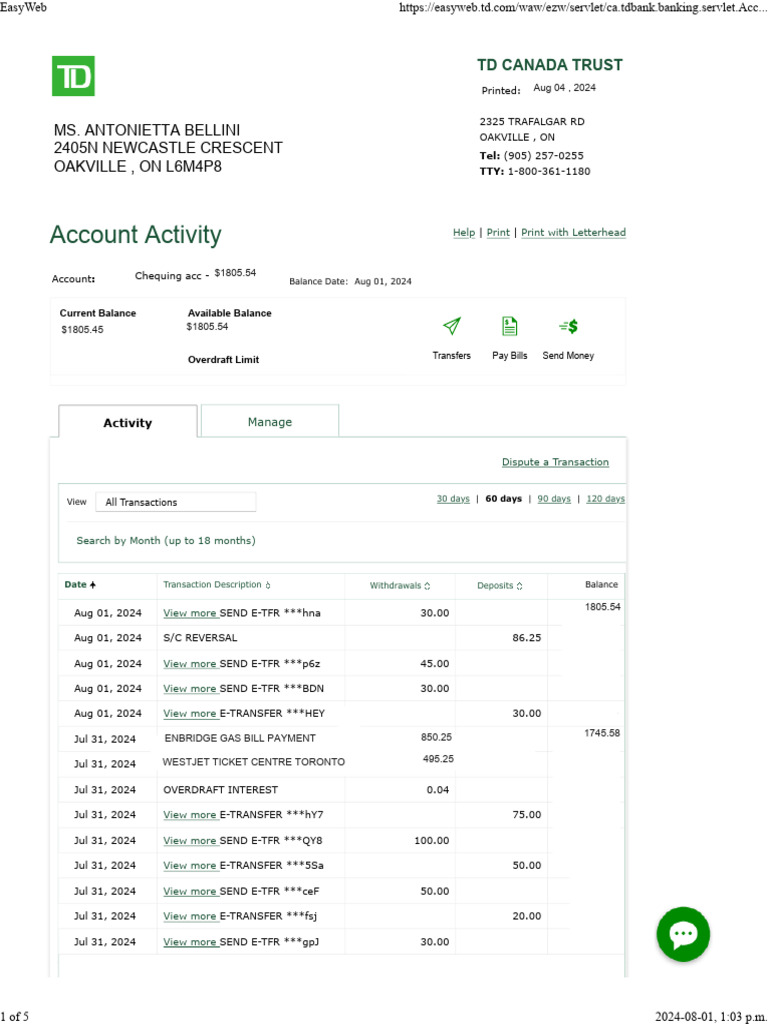Click Print with Letterhead link
The width and height of the screenshot is (768, 1024).
coord(573,232)
